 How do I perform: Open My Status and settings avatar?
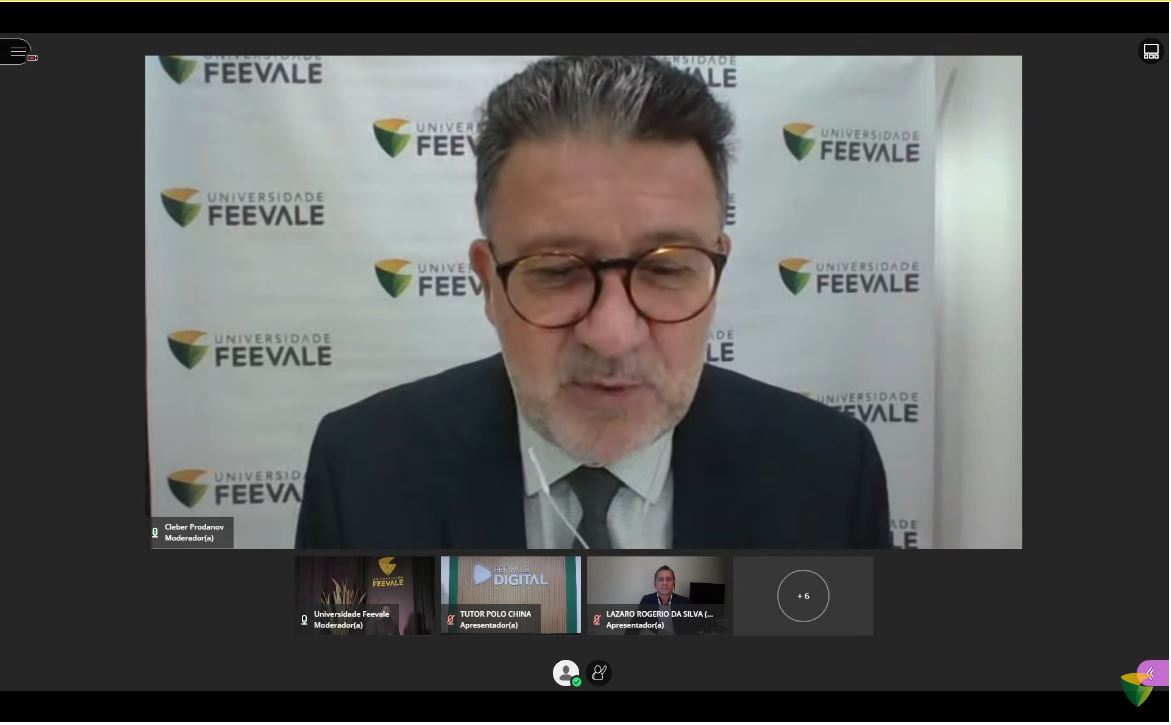tap(566, 673)
